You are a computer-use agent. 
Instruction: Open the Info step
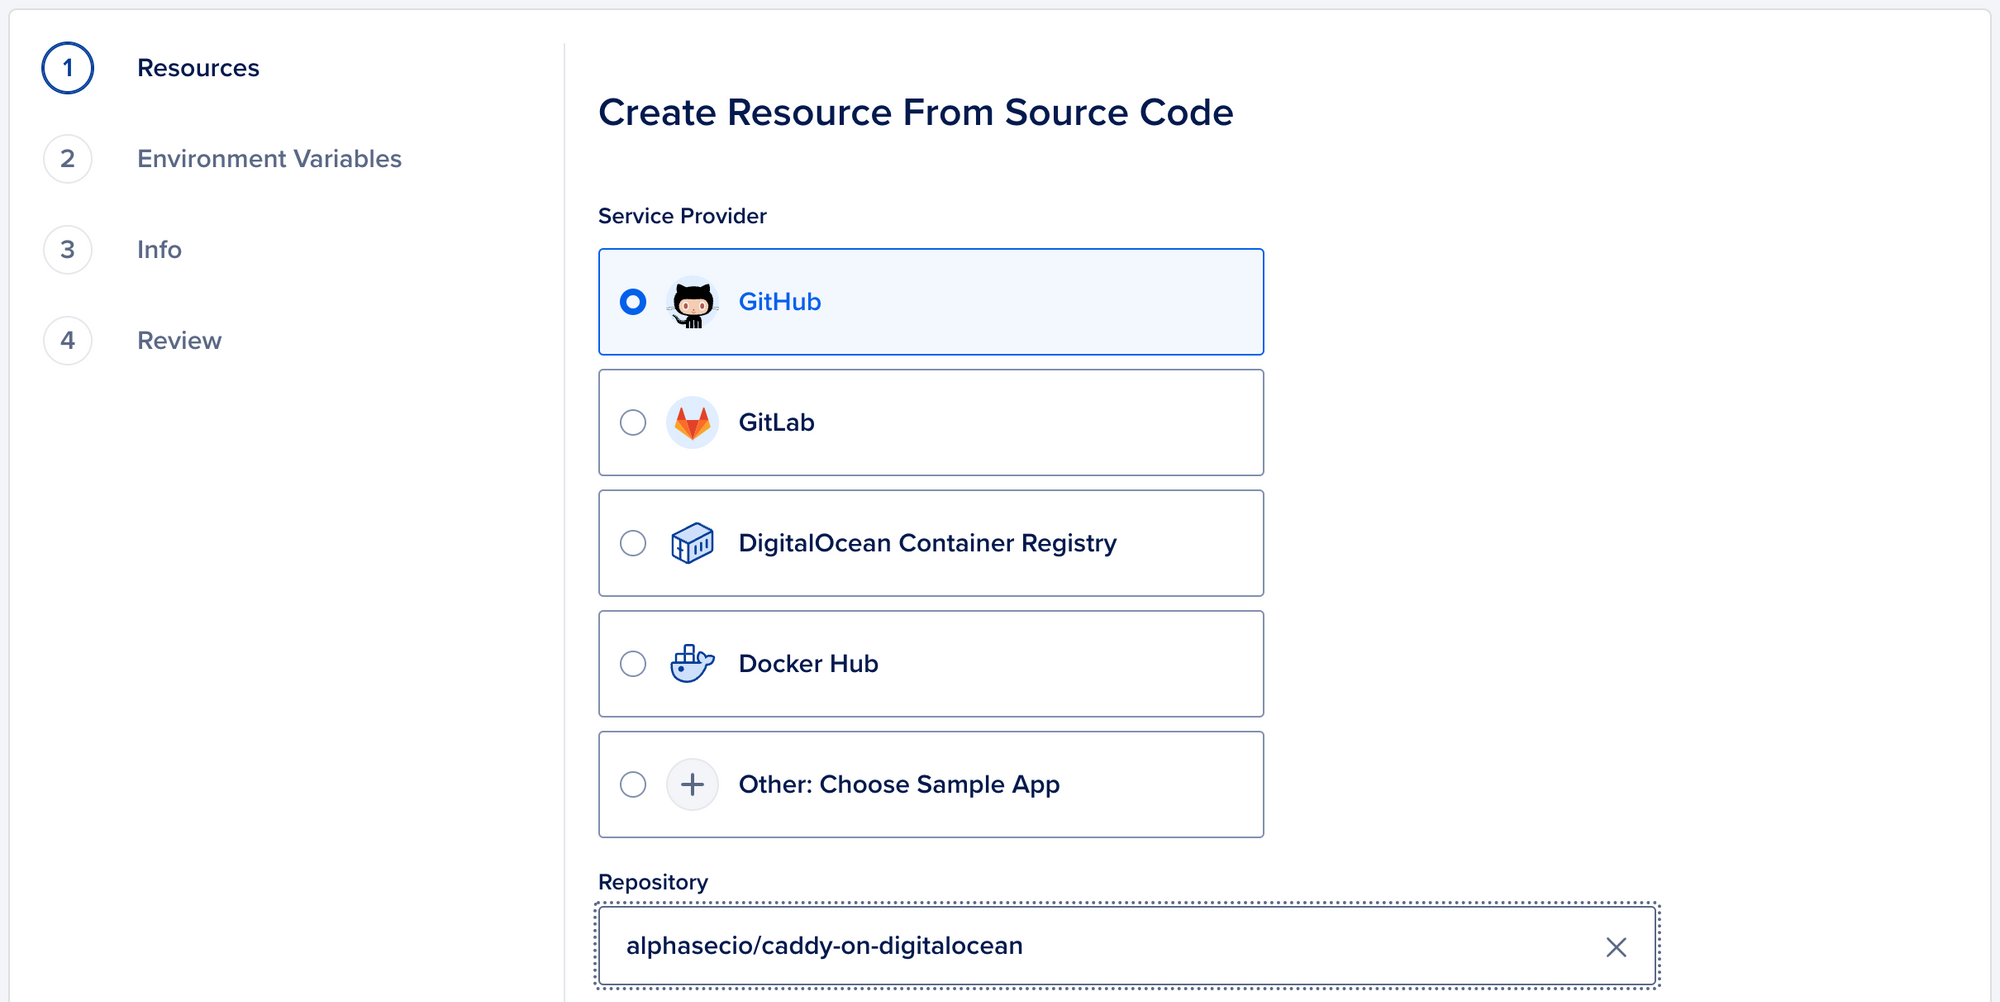(159, 250)
